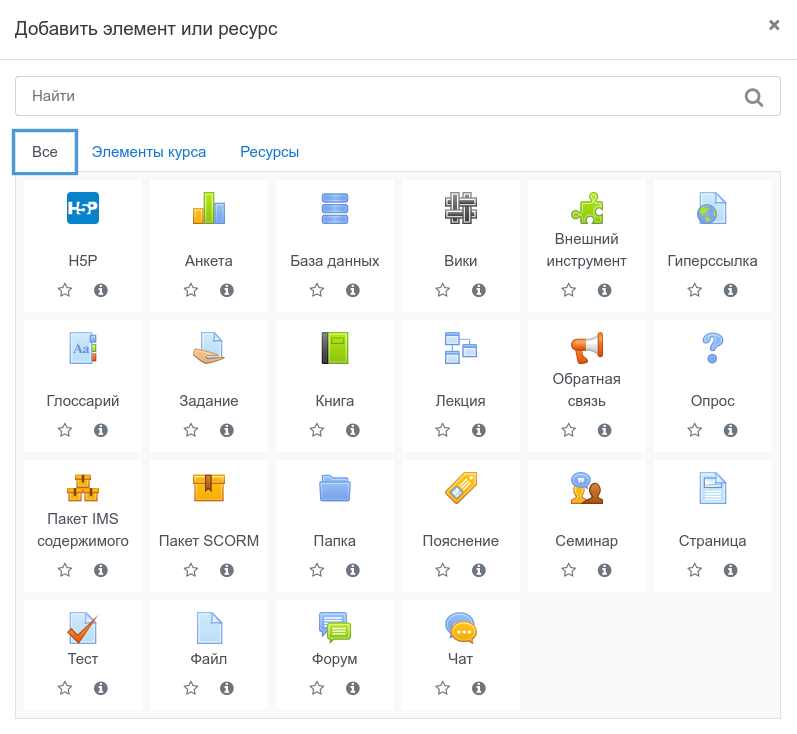Mark Папка as favorite with star
The height and width of the screenshot is (734, 797).
point(317,570)
